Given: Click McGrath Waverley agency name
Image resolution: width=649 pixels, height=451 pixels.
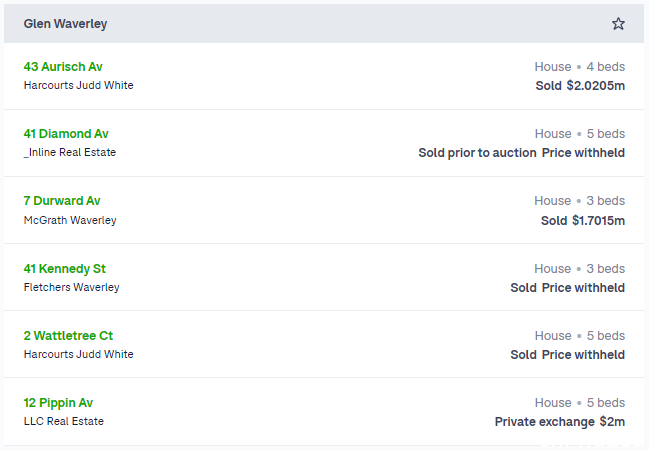Looking at the screenshot, I should click(x=70, y=220).
